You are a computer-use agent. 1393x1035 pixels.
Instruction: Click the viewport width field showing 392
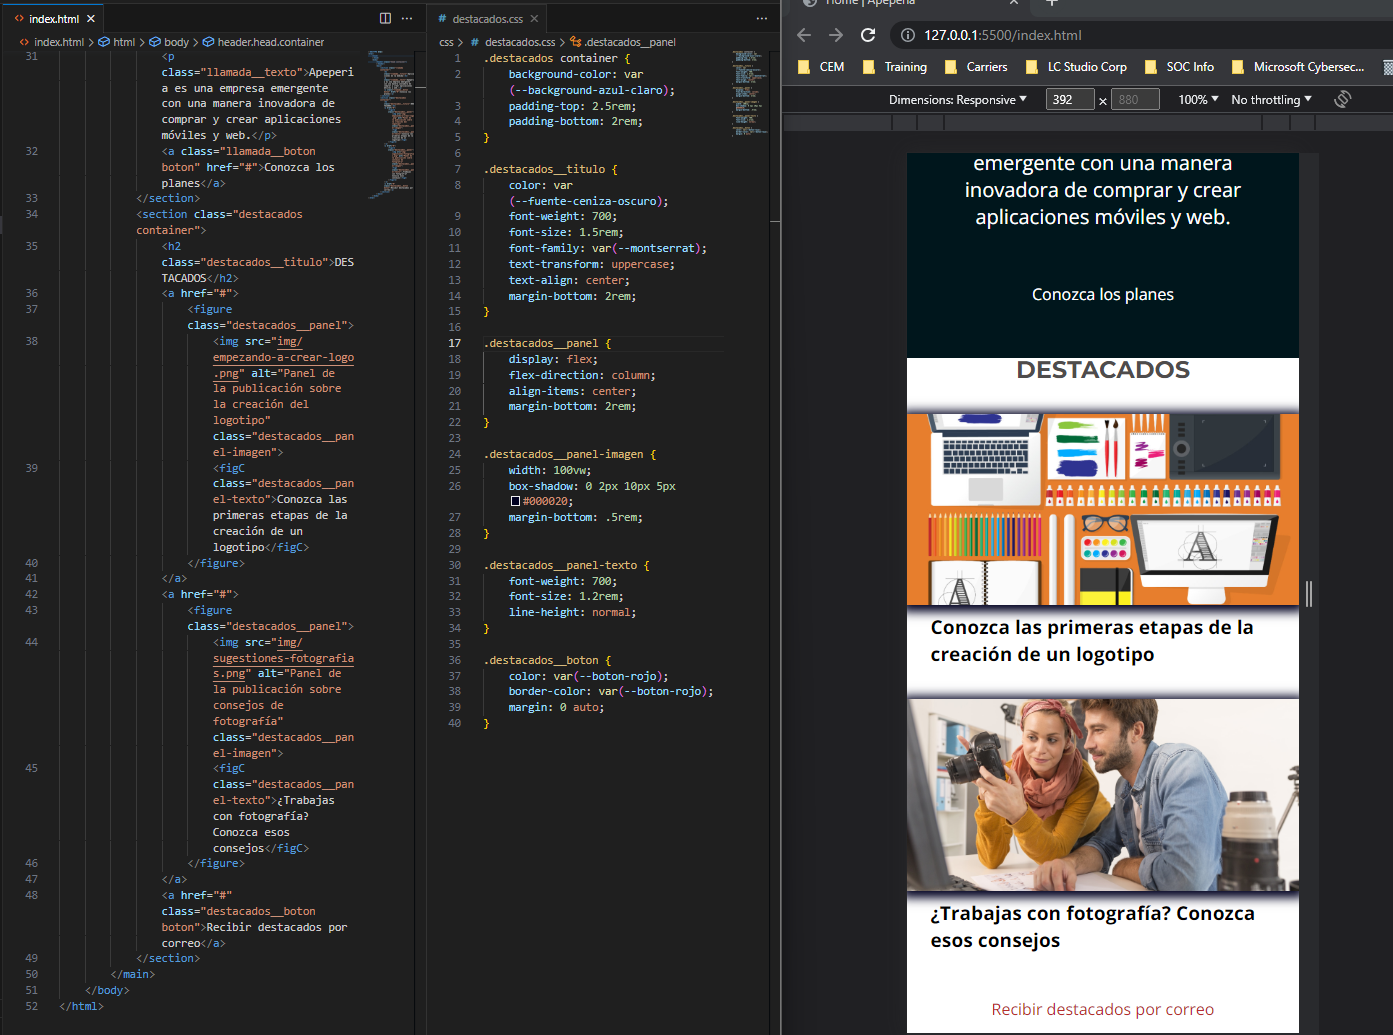click(x=1070, y=99)
